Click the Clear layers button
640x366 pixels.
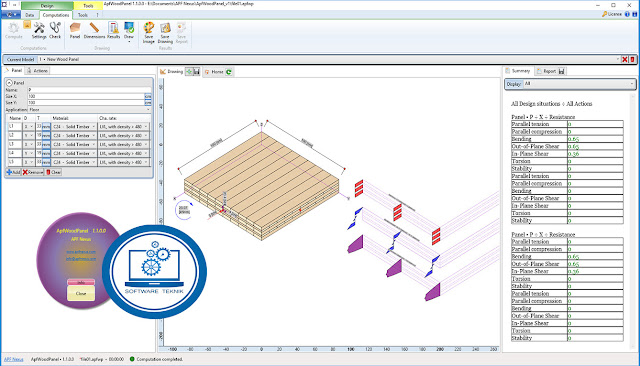pos(53,173)
